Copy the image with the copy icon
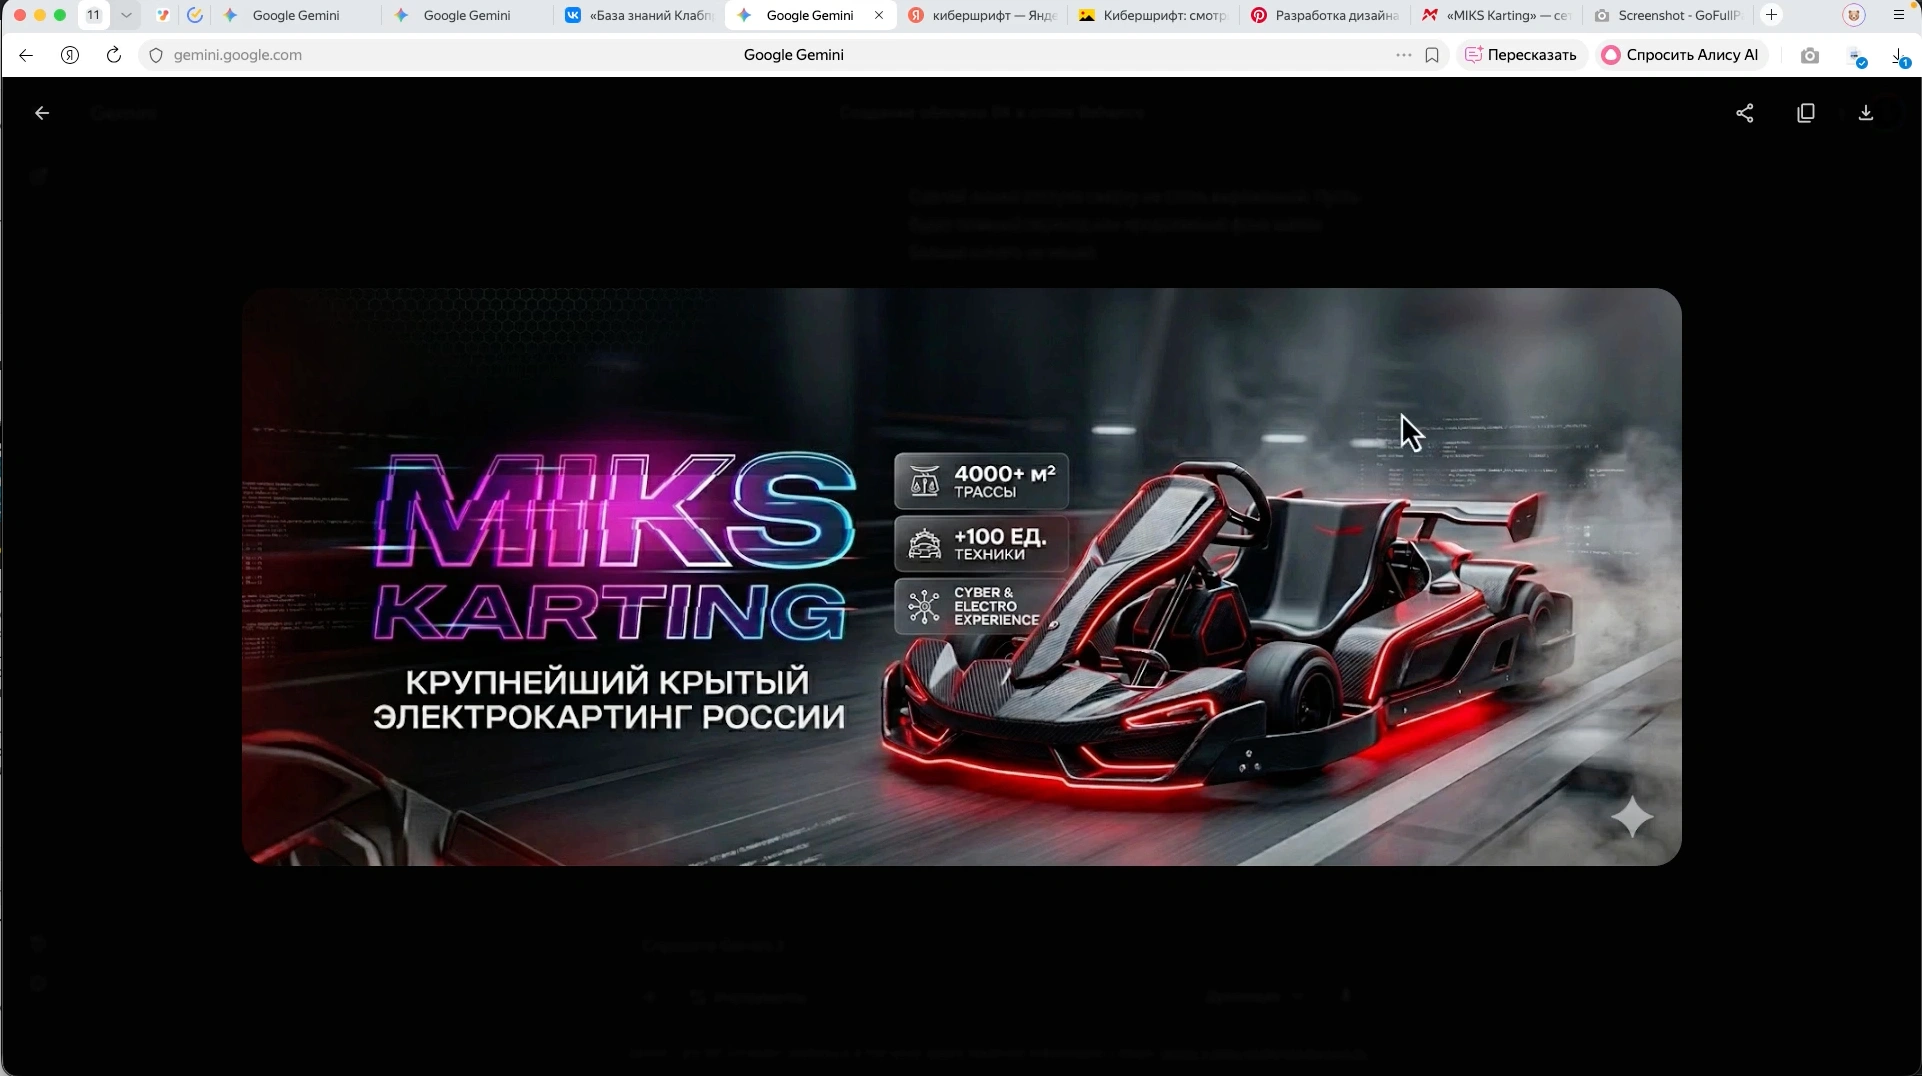Viewport: 1922px width, 1076px height. pos(1806,113)
